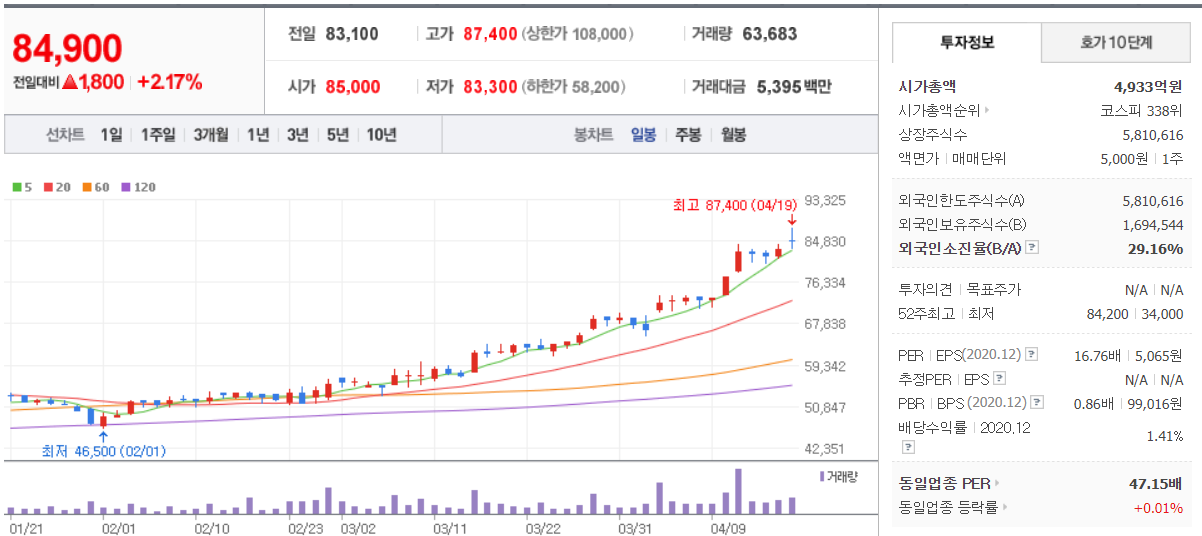Select 일봉 daily candlestick chart
1202x536 pixels.
(x=643, y=135)
